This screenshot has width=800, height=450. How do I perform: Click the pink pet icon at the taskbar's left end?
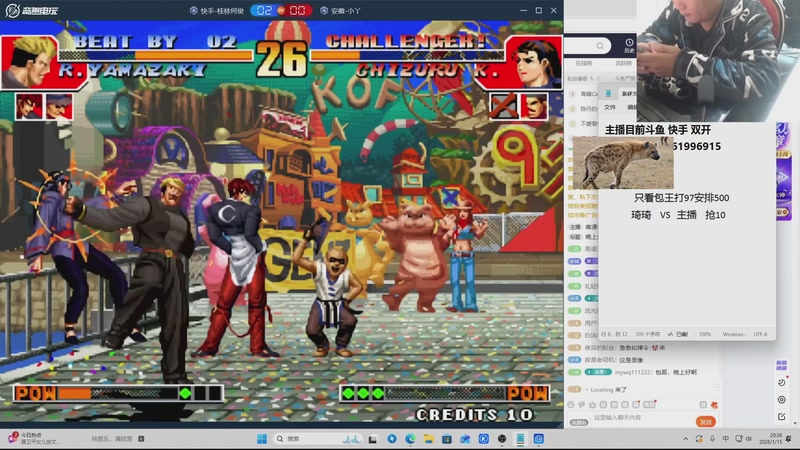pos(13,438)
